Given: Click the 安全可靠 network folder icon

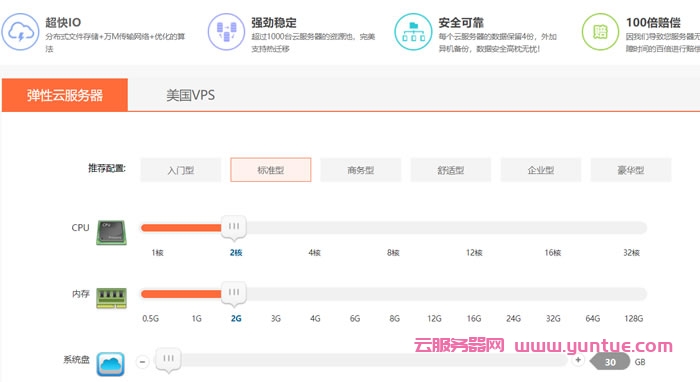Looking at the screenshot, I should tap(413, 32).
